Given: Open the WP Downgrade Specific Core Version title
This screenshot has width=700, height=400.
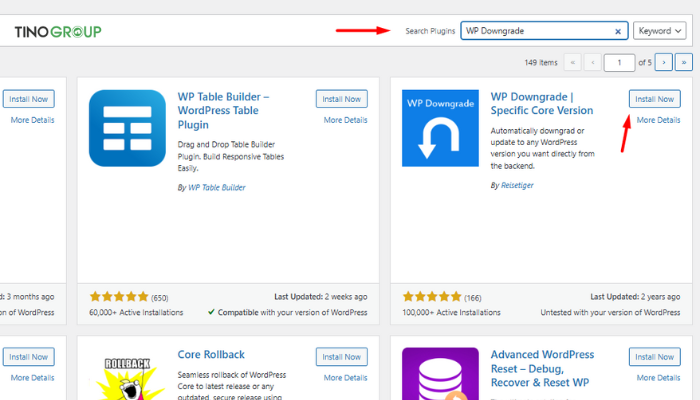Looking at the screenshot, I should pyautogui.click(x=542, y=104).
